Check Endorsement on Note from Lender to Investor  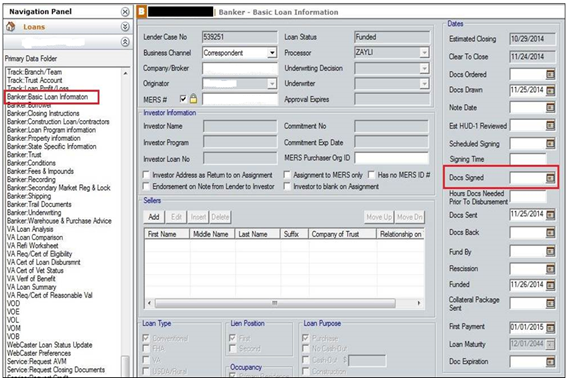coord(146,186)
